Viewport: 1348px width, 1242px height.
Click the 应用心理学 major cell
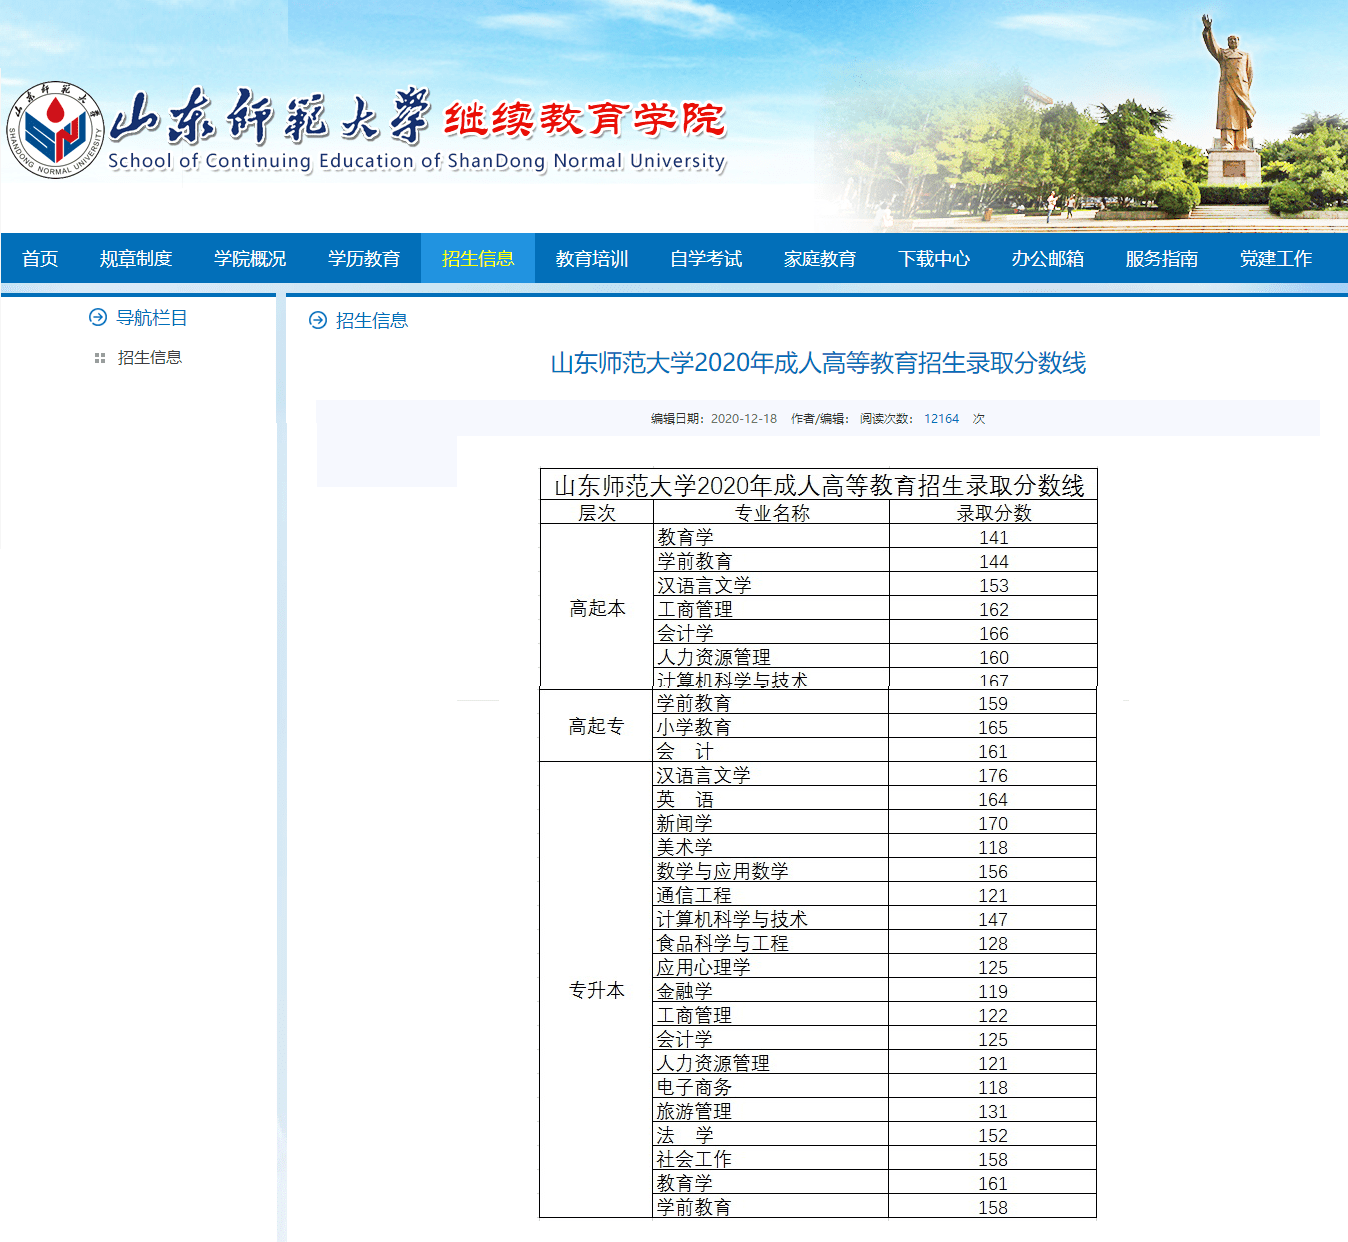(x=772, y=968)
